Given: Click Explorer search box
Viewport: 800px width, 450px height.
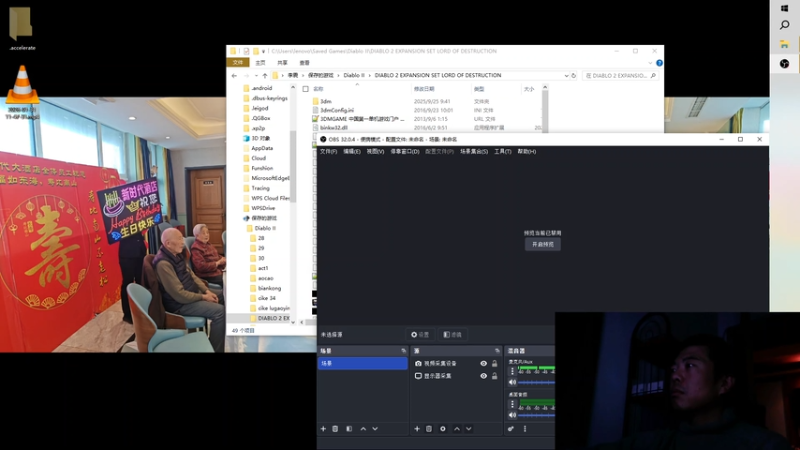Looking at the screenshot, I should coord(620,76).
